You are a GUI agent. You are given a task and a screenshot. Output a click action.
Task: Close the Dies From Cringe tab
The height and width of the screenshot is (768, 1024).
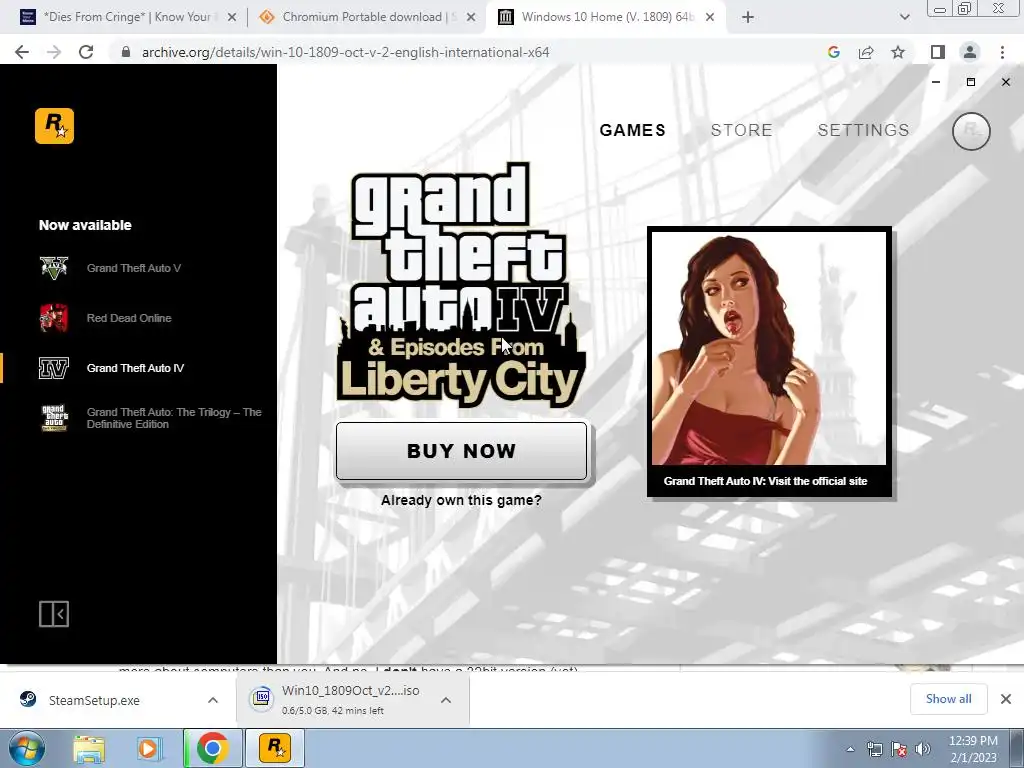[x=232, y=18]
